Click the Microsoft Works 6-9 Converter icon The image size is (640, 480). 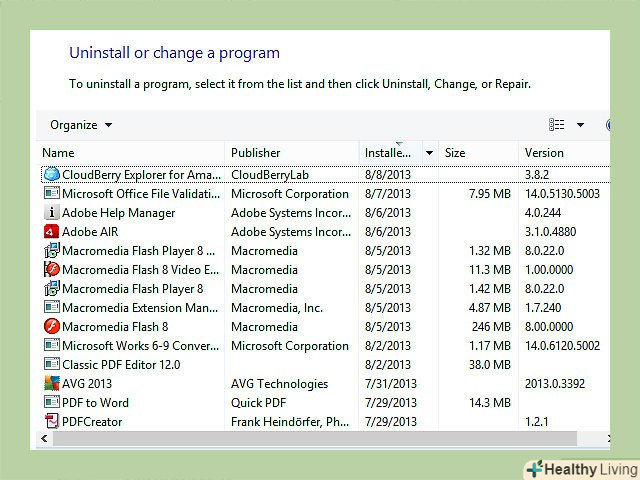pyautogui.click(x=51, y=345)
